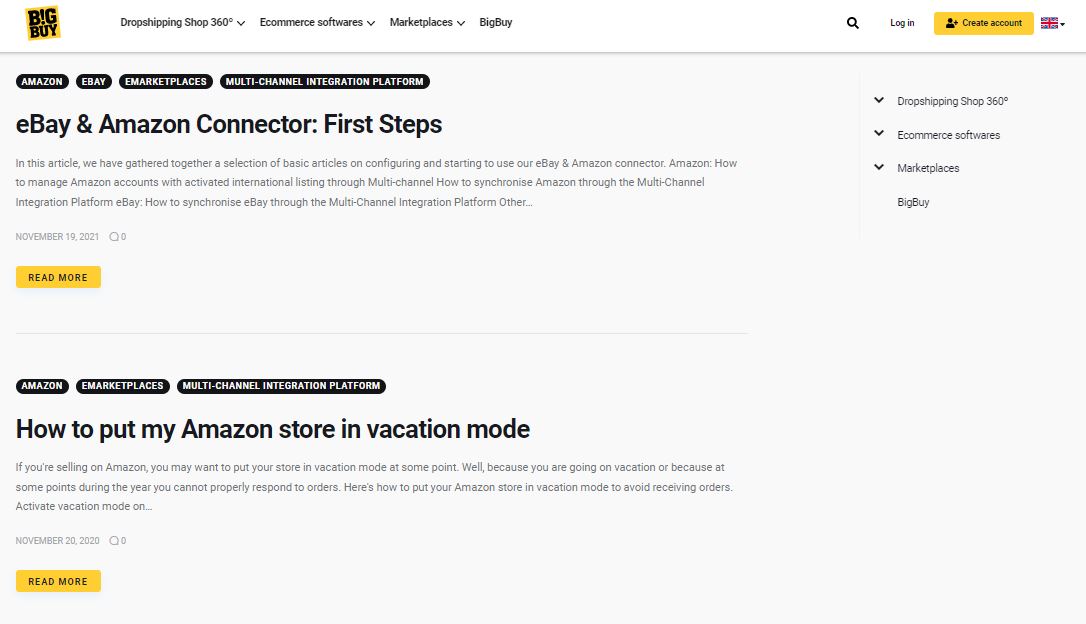Click the Log in link
Viewport: 1086px width, 624px height.
tap(901, 22)
